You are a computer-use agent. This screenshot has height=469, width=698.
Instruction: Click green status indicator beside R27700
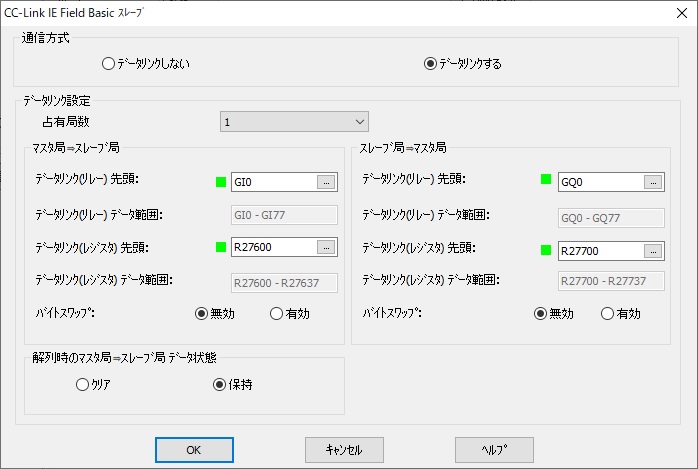tap(546, 250)
